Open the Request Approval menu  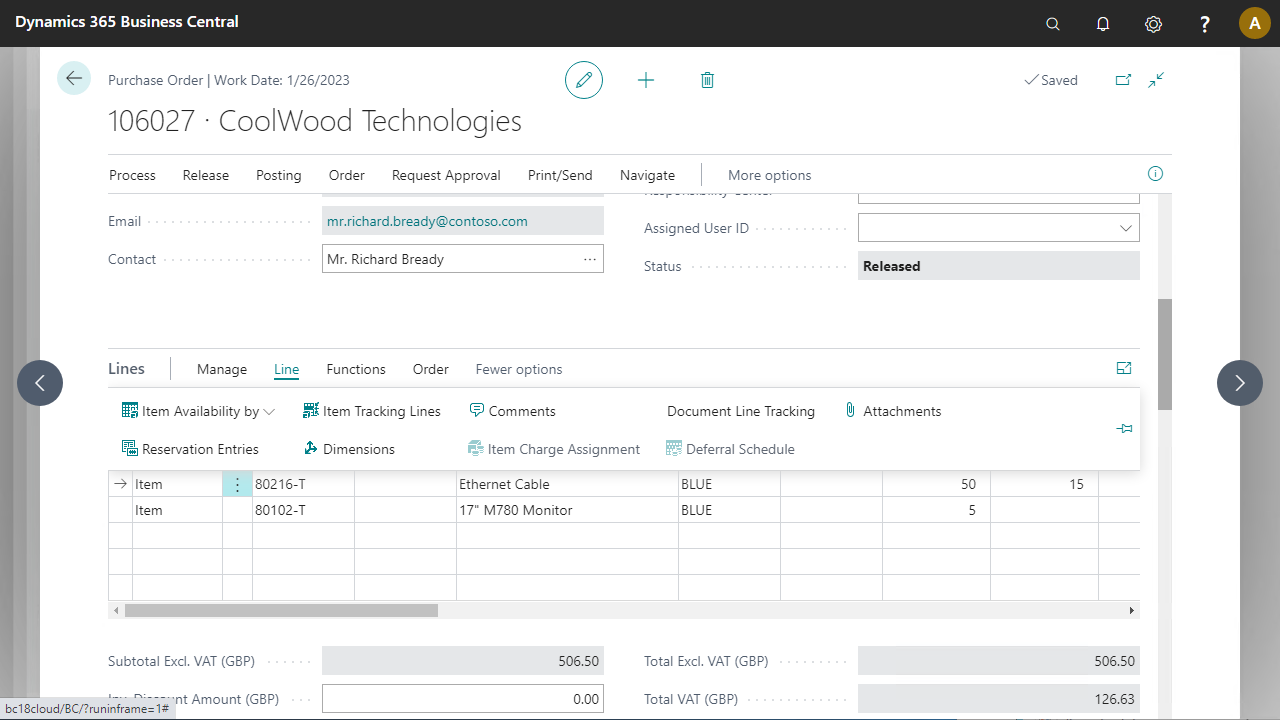tap(446, 175)
